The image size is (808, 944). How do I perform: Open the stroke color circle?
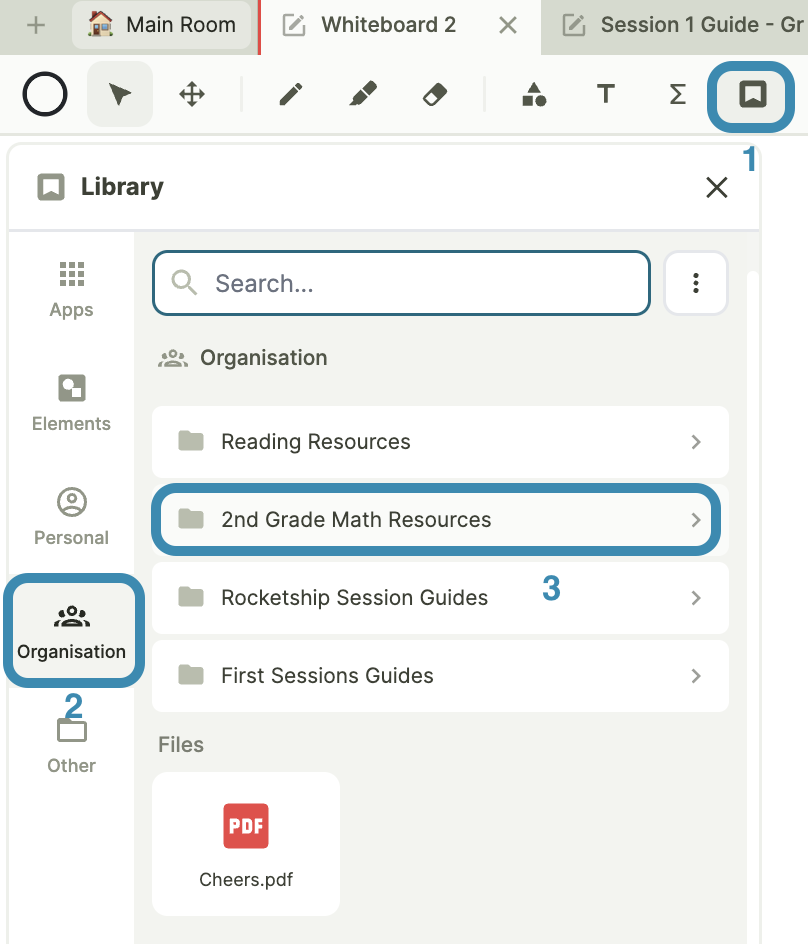point(44,94)
